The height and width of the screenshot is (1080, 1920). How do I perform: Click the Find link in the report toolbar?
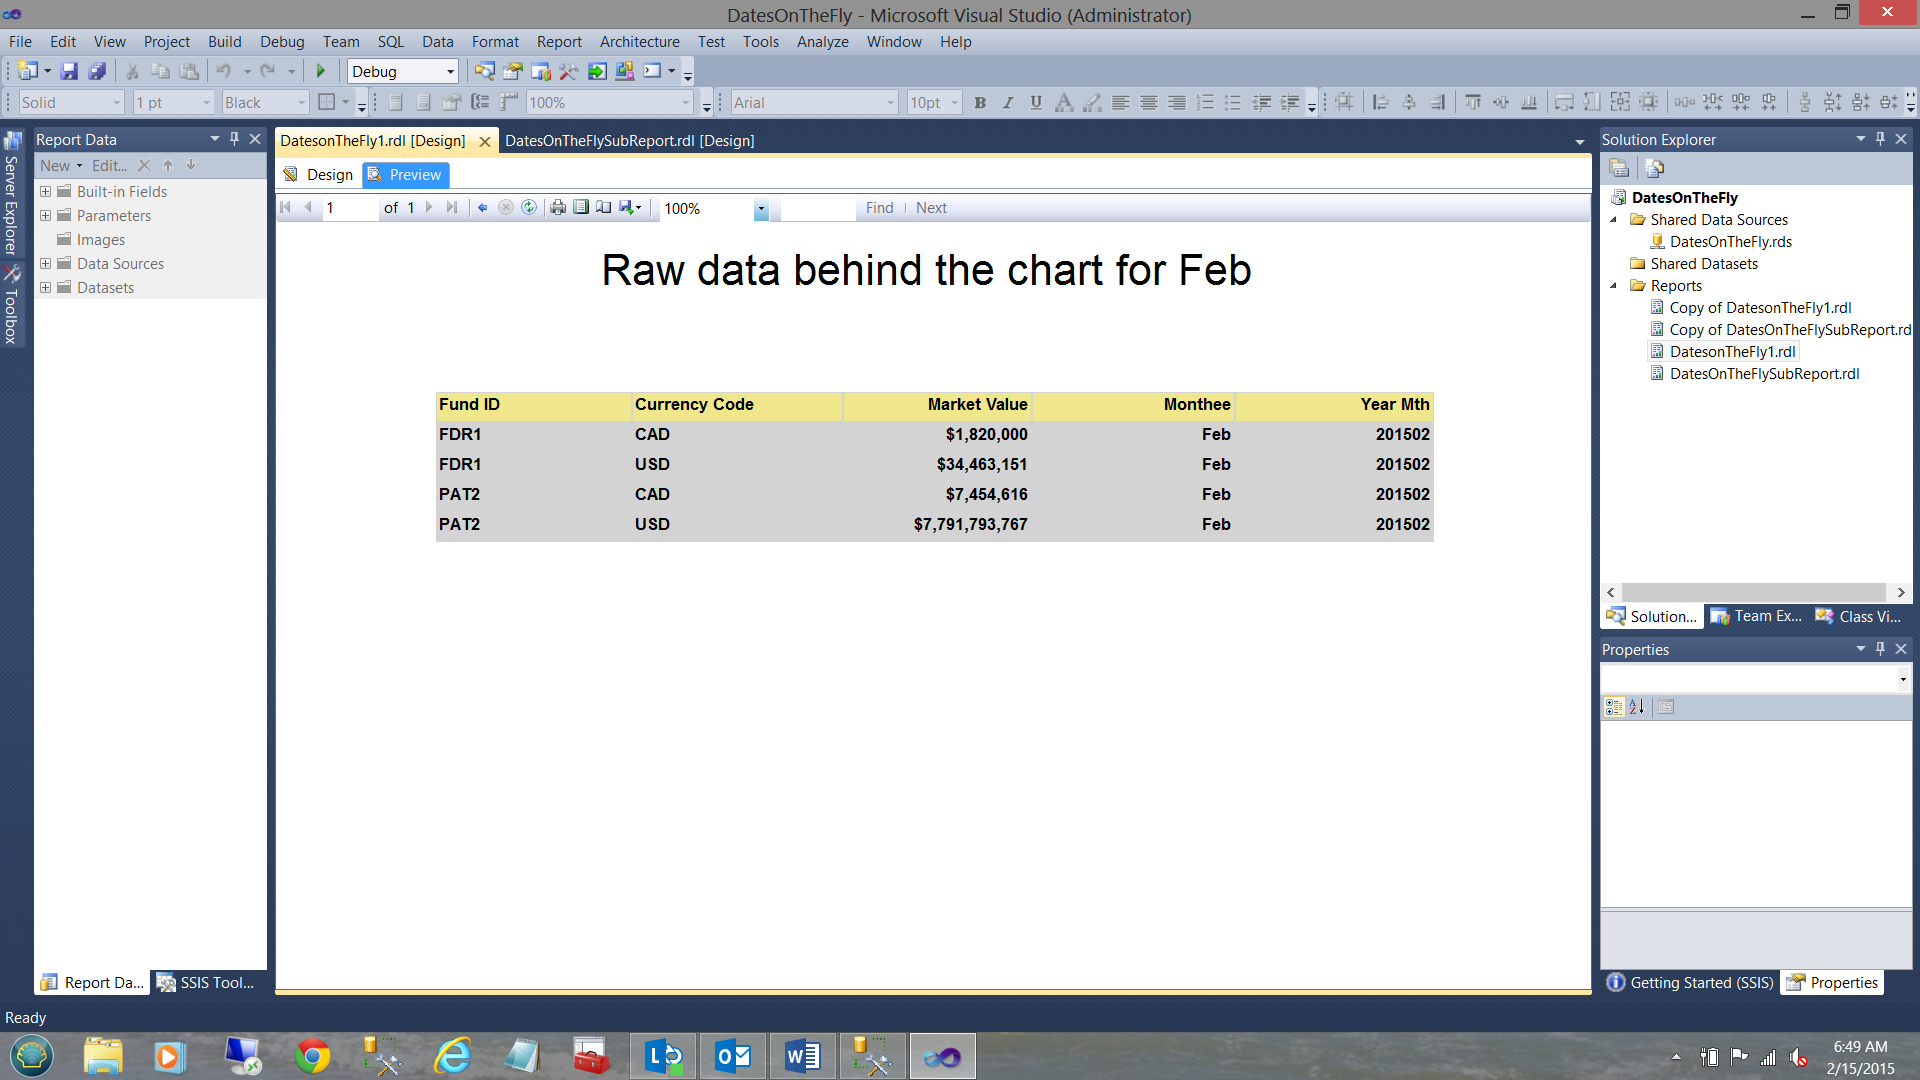[879, 208]
